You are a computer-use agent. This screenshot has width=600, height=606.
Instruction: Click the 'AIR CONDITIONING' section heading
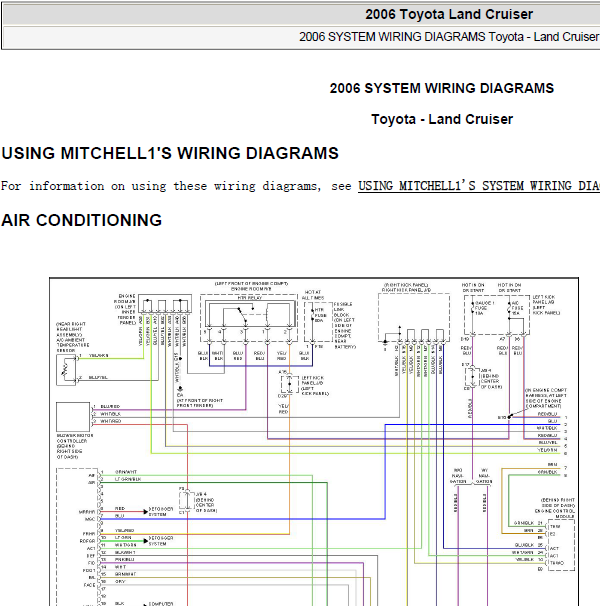coord(82,220)
